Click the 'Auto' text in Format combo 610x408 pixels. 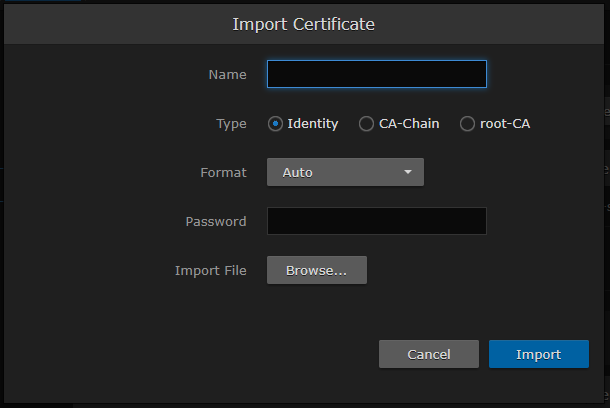[298, 172]
